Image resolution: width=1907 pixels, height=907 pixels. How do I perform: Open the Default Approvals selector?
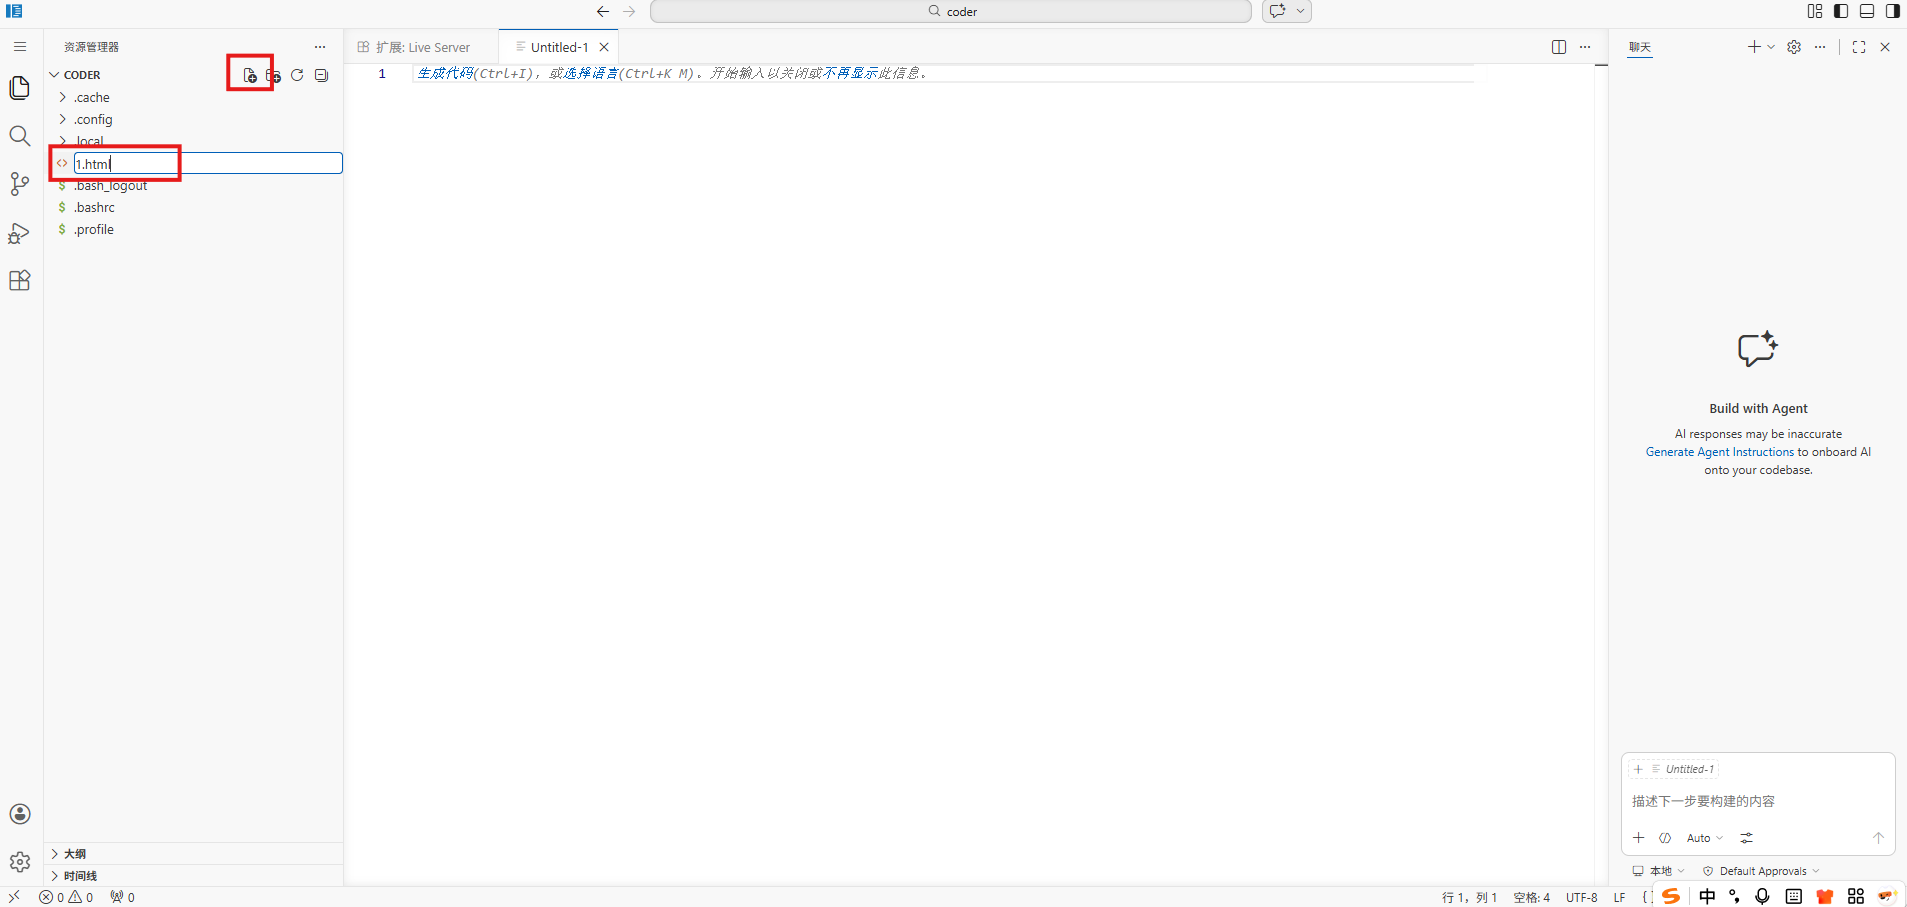click(1761, 871)
